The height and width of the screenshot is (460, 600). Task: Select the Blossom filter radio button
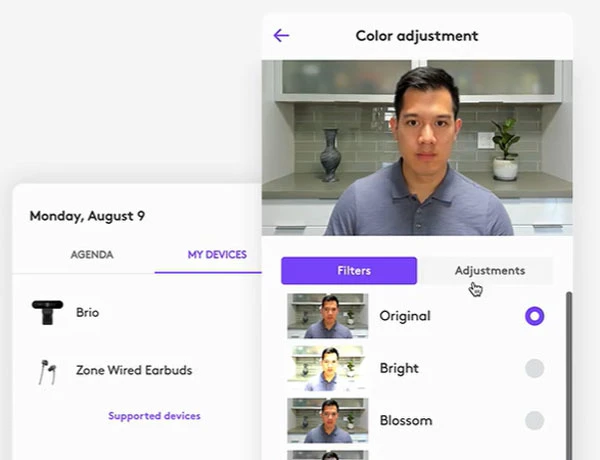coord(535,420)
